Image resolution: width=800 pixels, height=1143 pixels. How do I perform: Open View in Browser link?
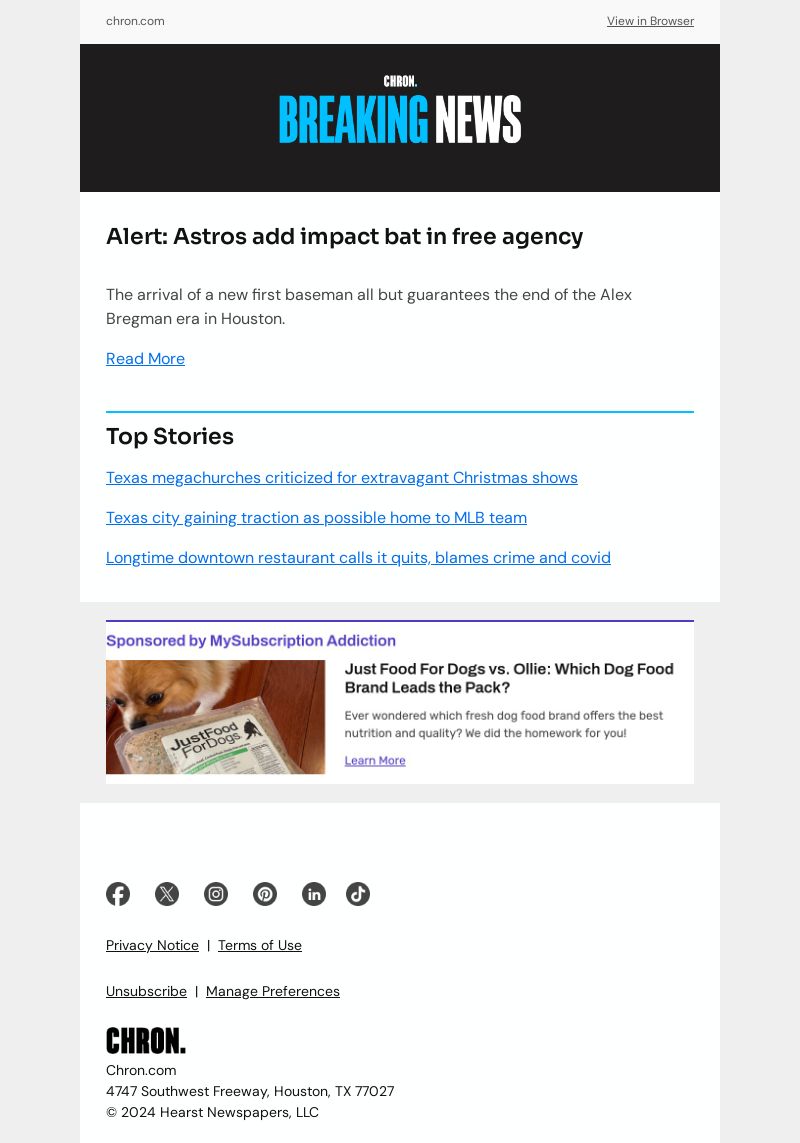[651, 21]
